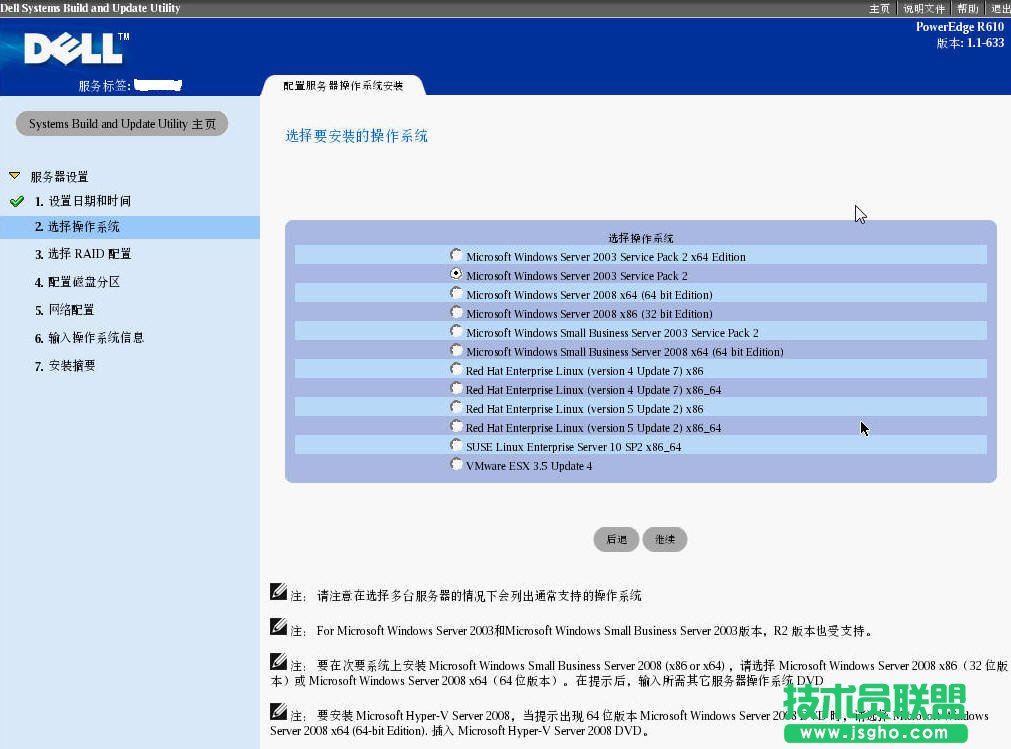Image resolution: width=1011 pixels, height=749 pixels.
Task: Collapse the 服务器设置 section
Action: pyautogui.click(x=14, y=176)
